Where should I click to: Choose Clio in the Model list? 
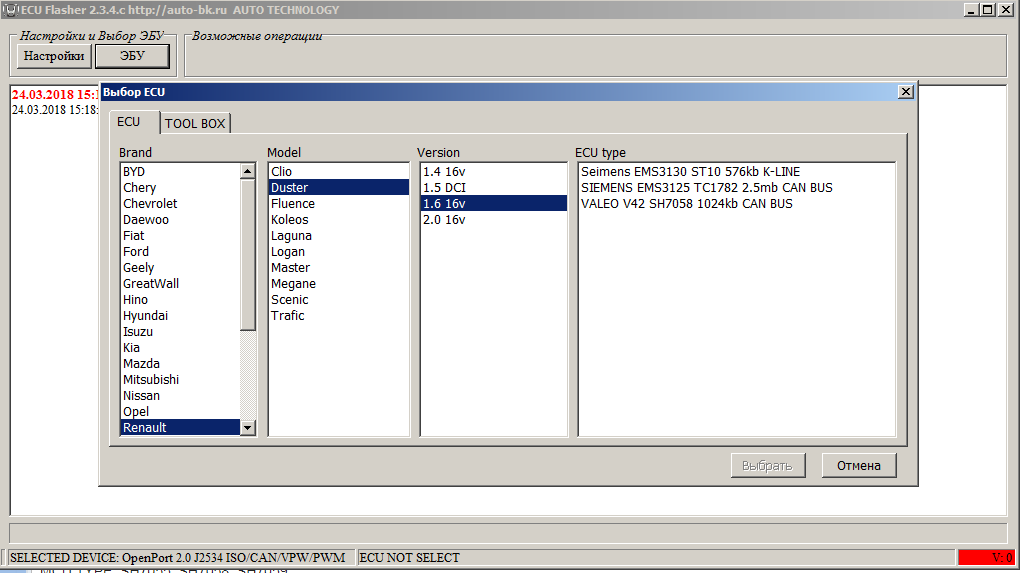tap(339, 172)
